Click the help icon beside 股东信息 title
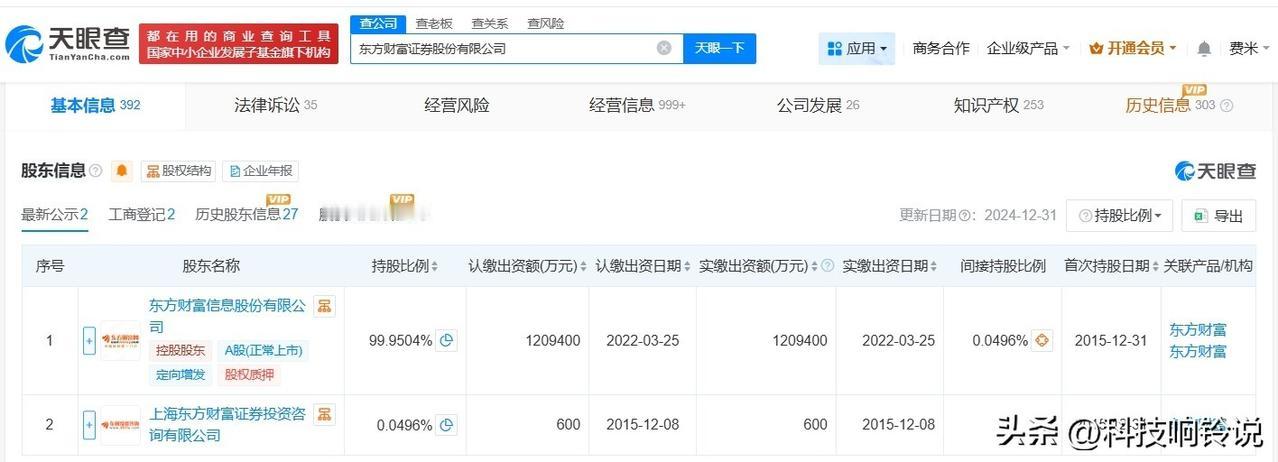Viewport: 1278px width, 462px height. (96, 171)
